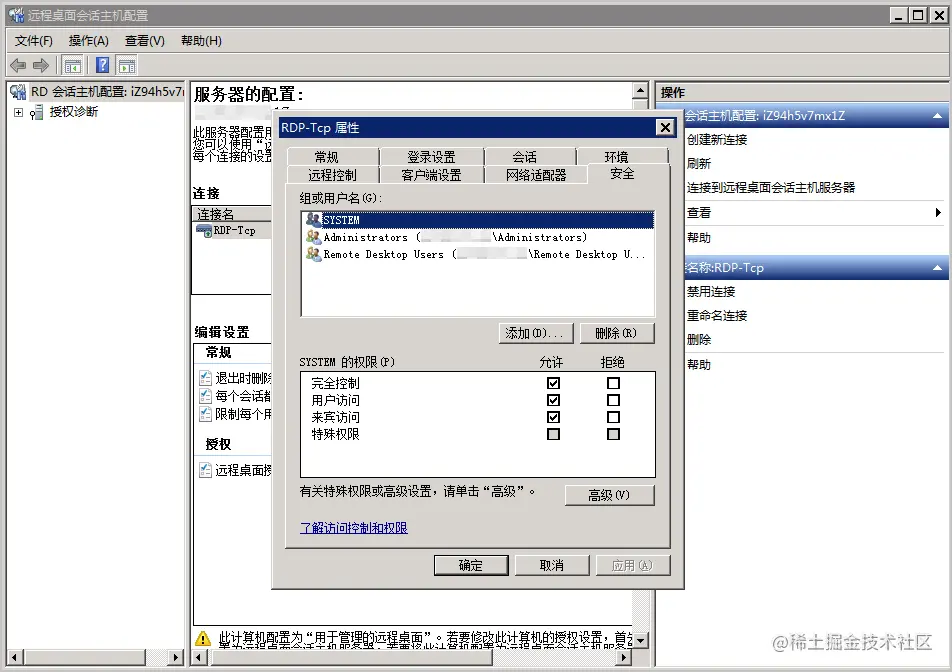
Task: Check 拒绝 for 来宾访问
Action: click(612, 416)
